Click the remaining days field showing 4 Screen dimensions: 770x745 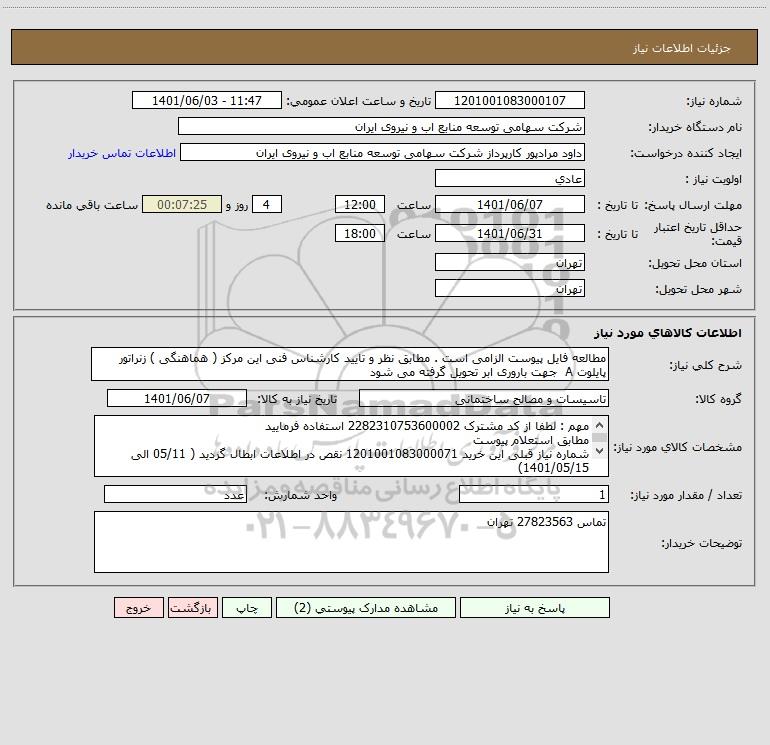[267, 204]
